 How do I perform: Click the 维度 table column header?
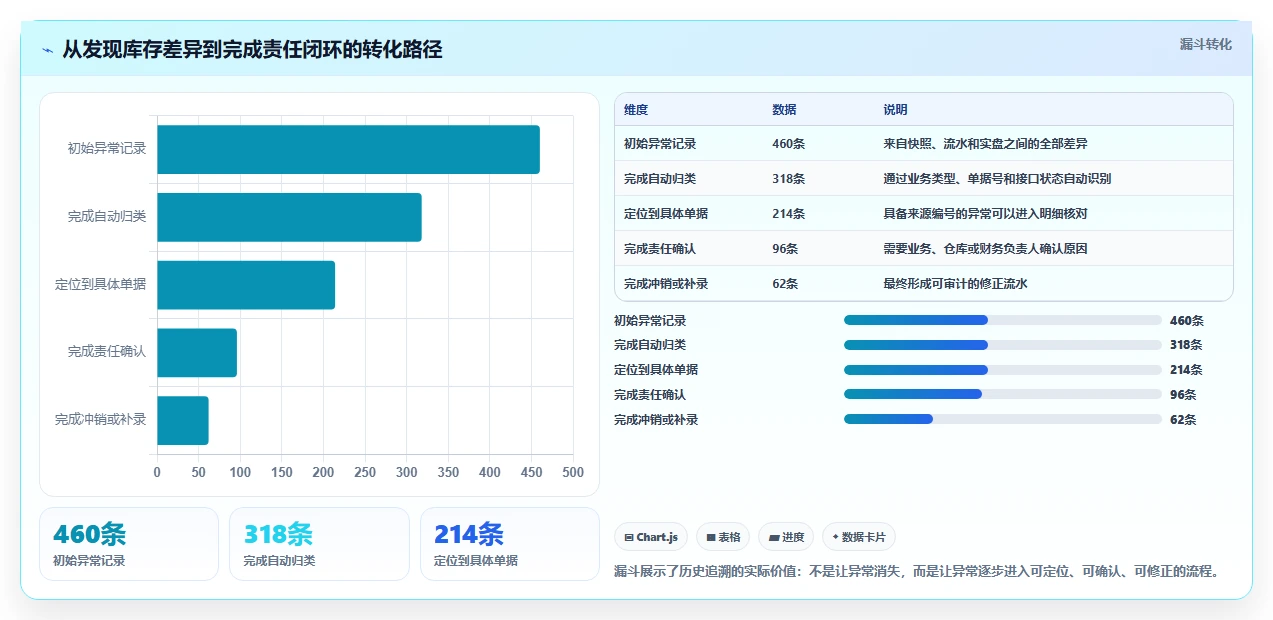[636, 110]
